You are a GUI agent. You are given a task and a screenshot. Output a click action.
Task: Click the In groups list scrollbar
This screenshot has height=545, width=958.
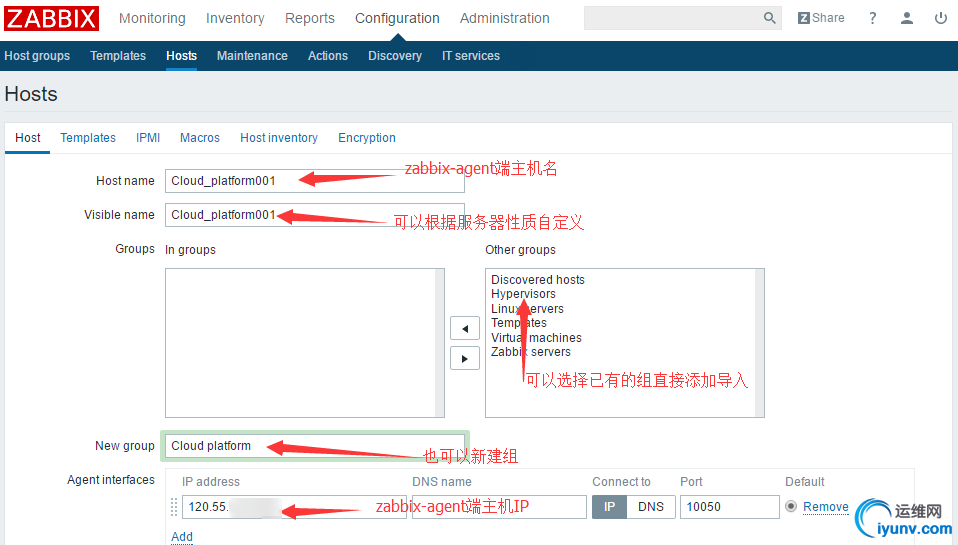click(439, 343)
